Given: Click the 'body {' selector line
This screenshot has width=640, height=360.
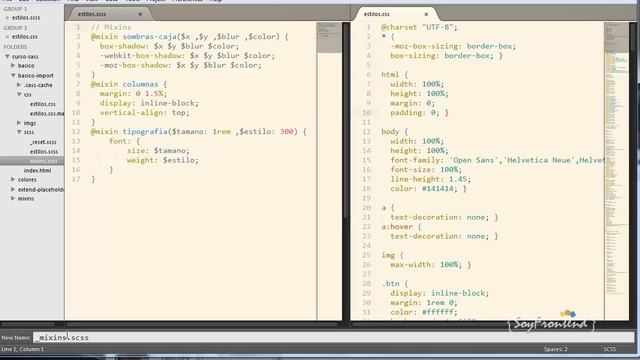Looking at the screenshot, I should pyautogui.click(x=394, y=131).
